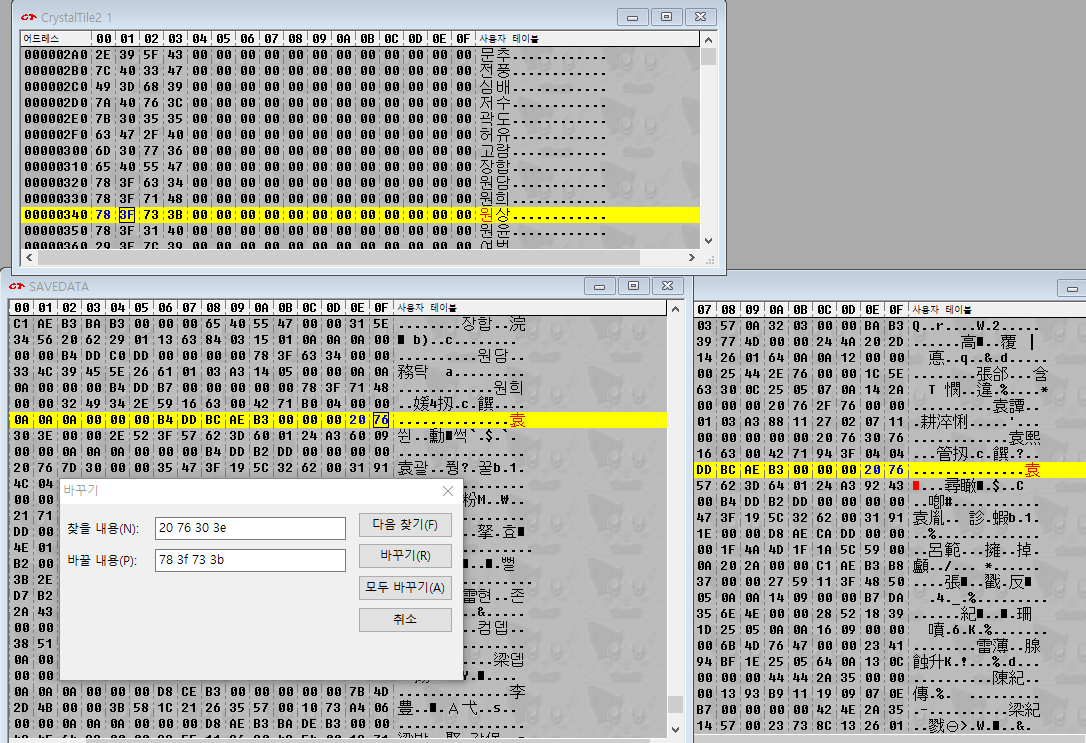Close the CrystalTile2 1 window

pyautogui.click(x=700, y=17)
